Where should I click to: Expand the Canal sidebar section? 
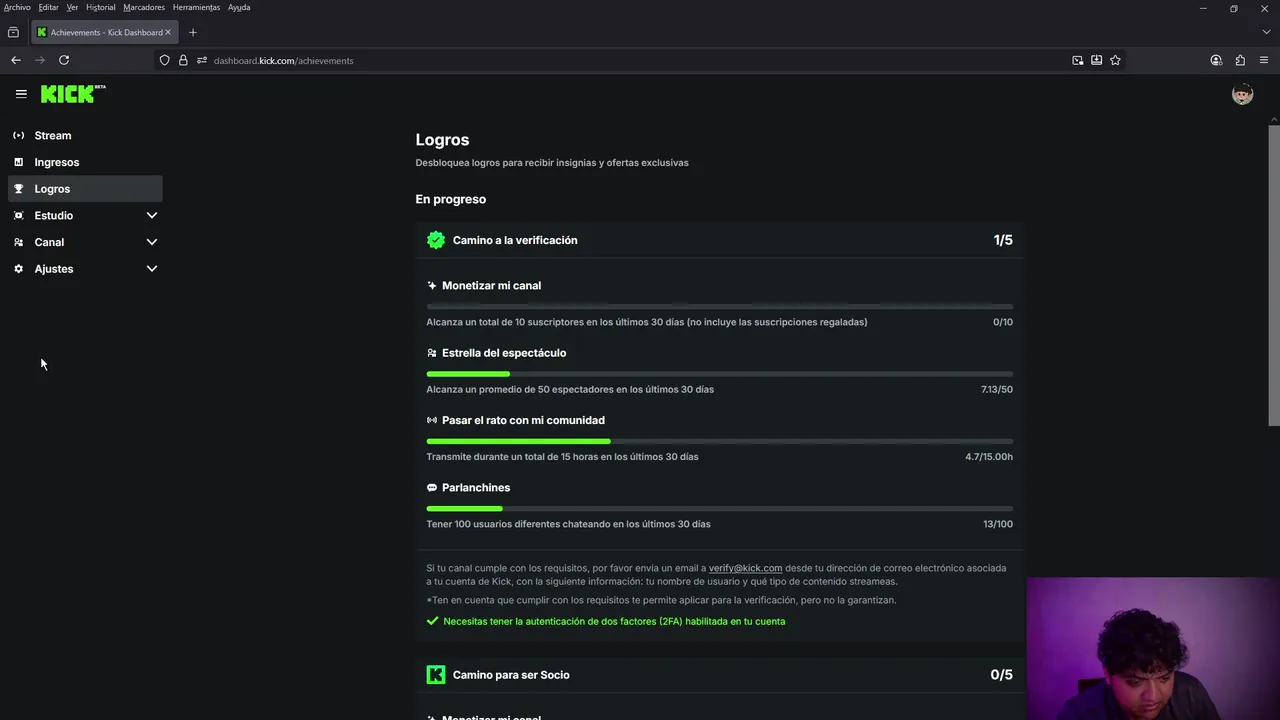(152, 242)
